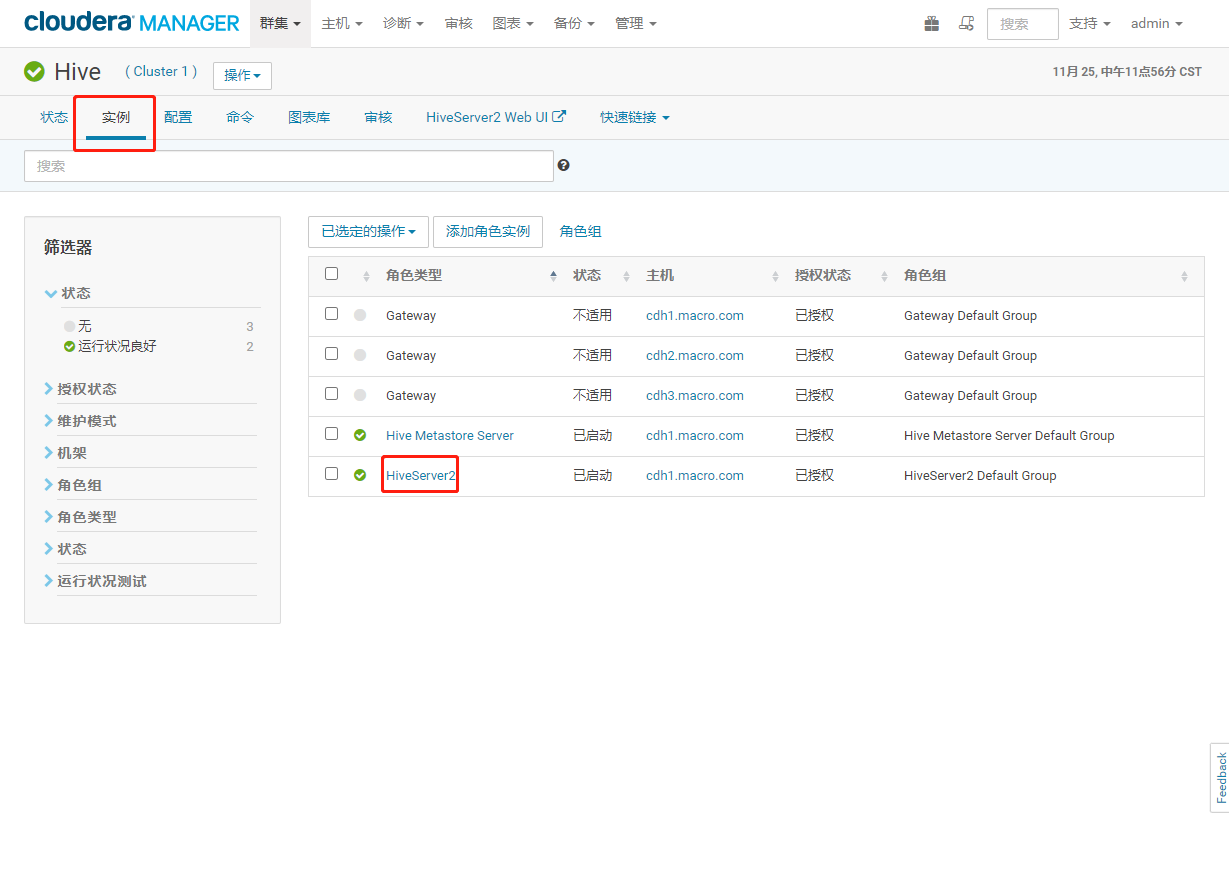Sort by the 授权状态 column header arrows
The width and height of the screenshot is (1229, 890).
point(884,276)
